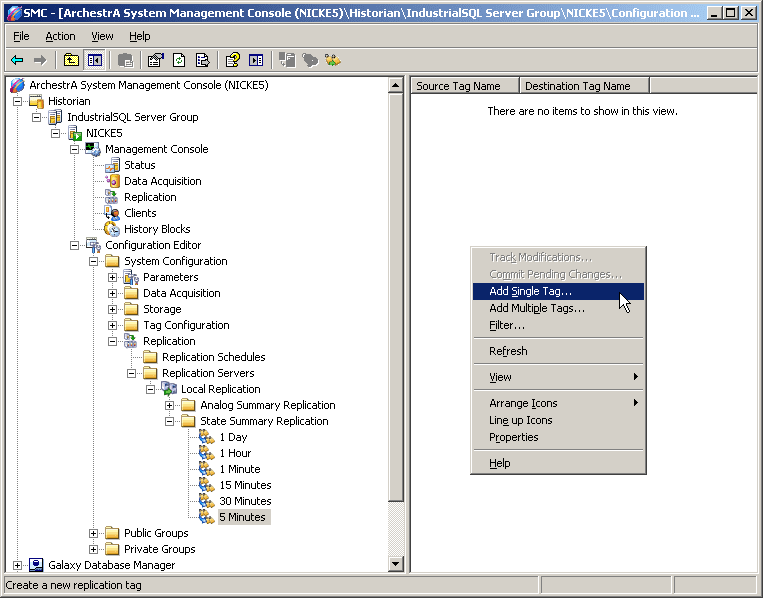Click the IndustrialSQL Server Group icon

tap(55, 117)
